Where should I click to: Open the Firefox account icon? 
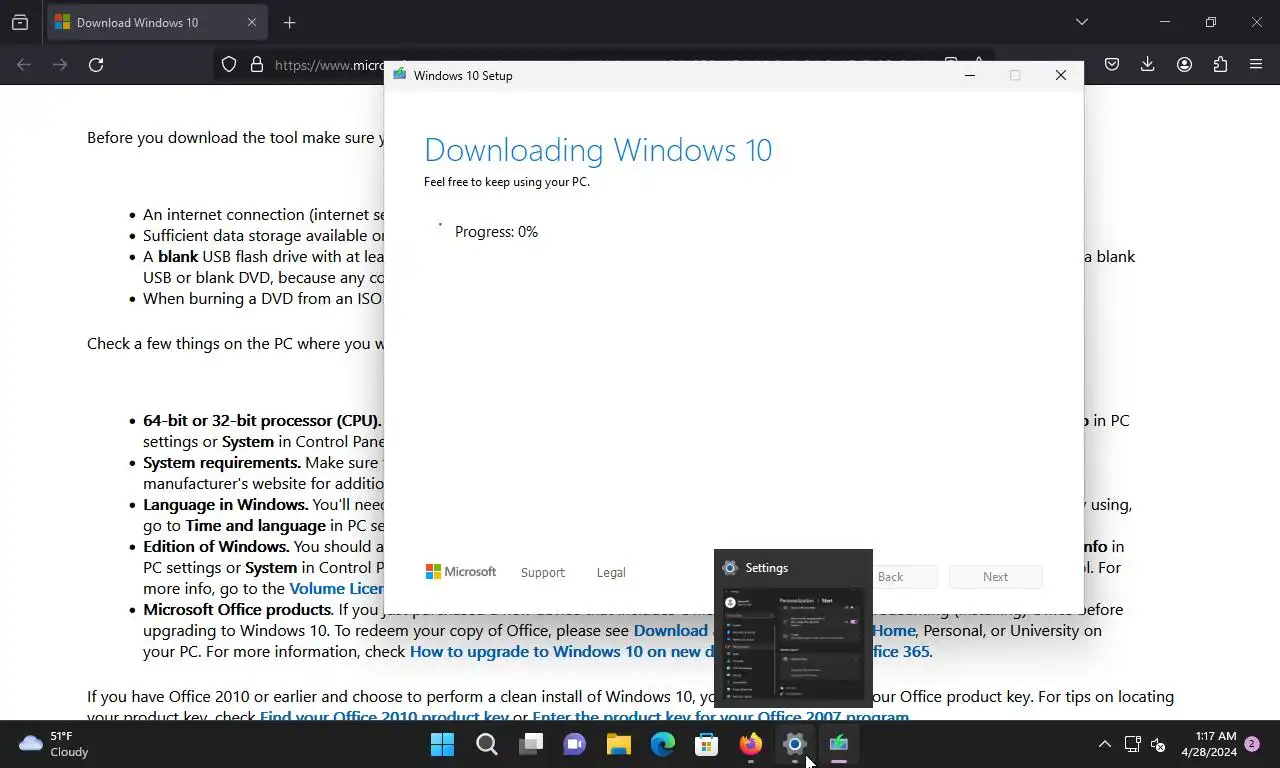click(1184, 64)
